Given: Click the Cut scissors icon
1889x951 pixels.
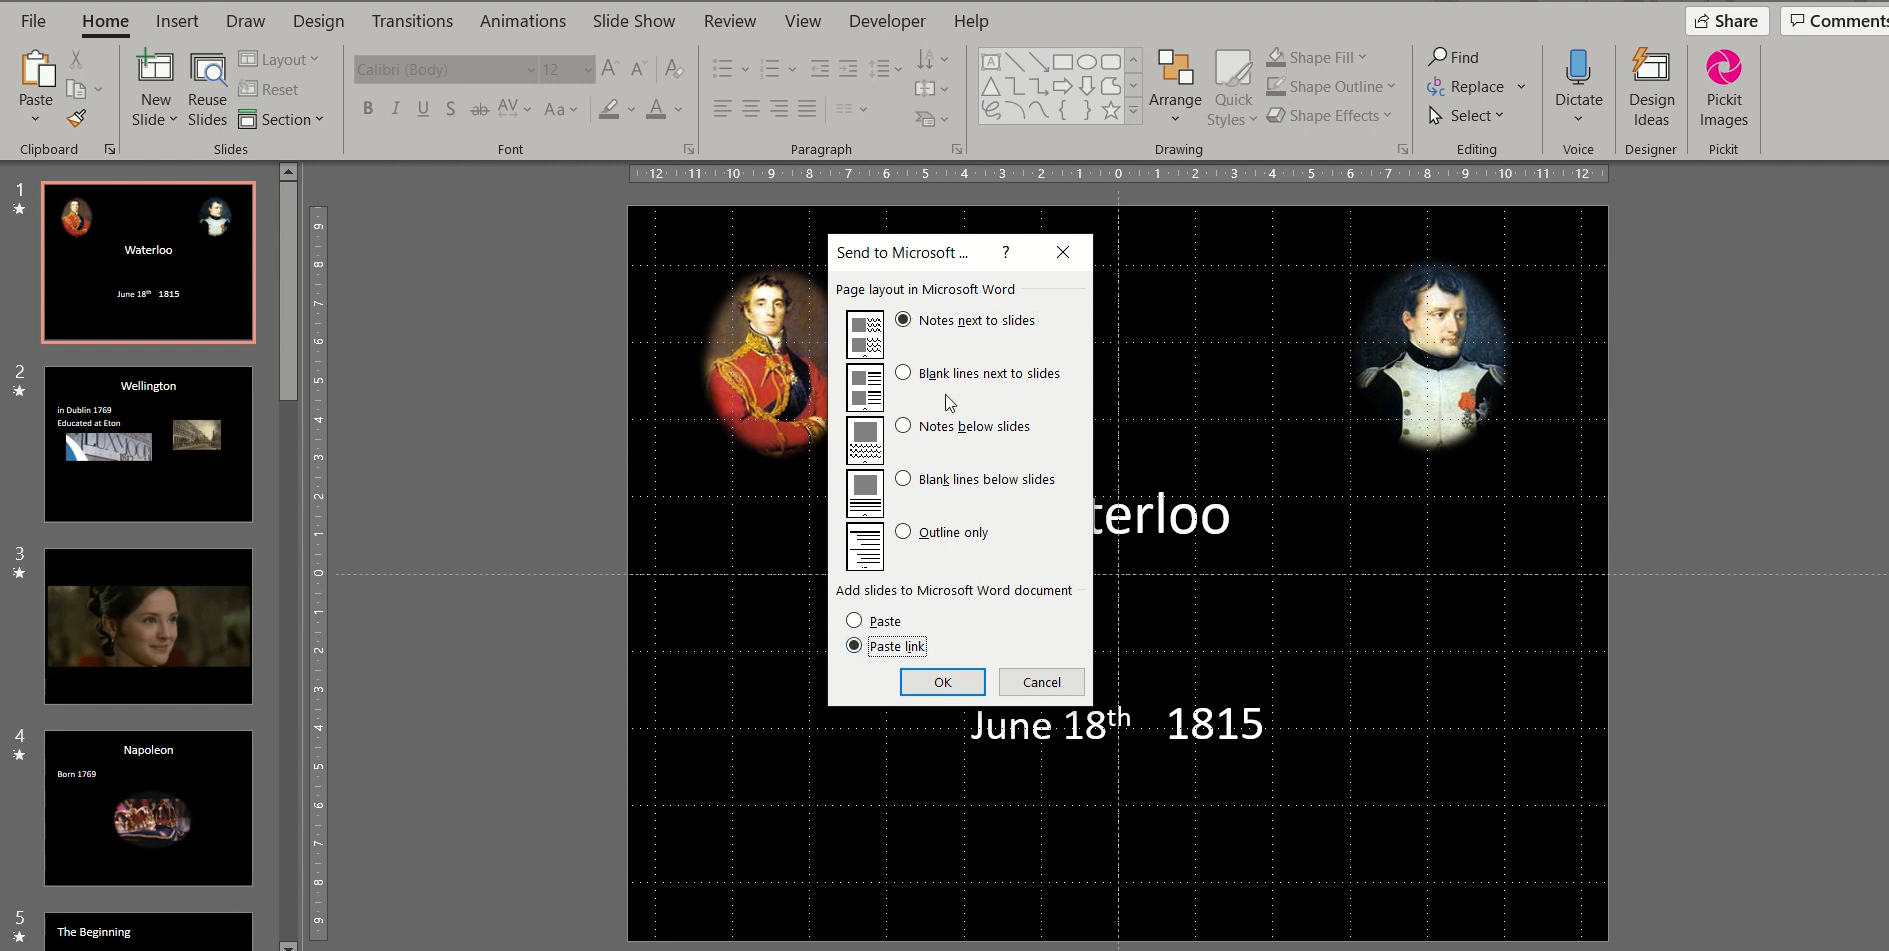Looking at the screenshot, I should tap(76, 60).
